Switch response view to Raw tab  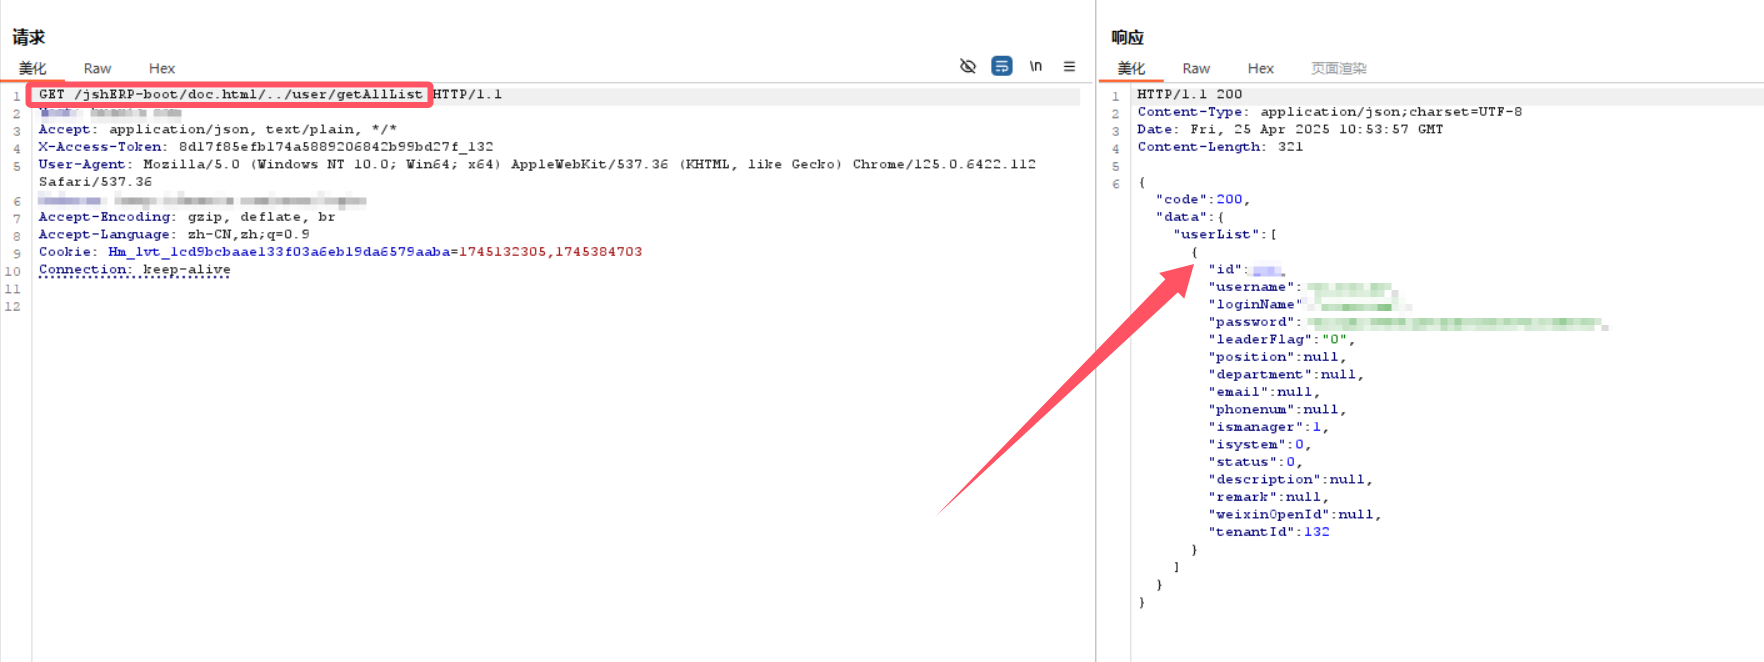pyautogui.click(x=1196, y=68)
